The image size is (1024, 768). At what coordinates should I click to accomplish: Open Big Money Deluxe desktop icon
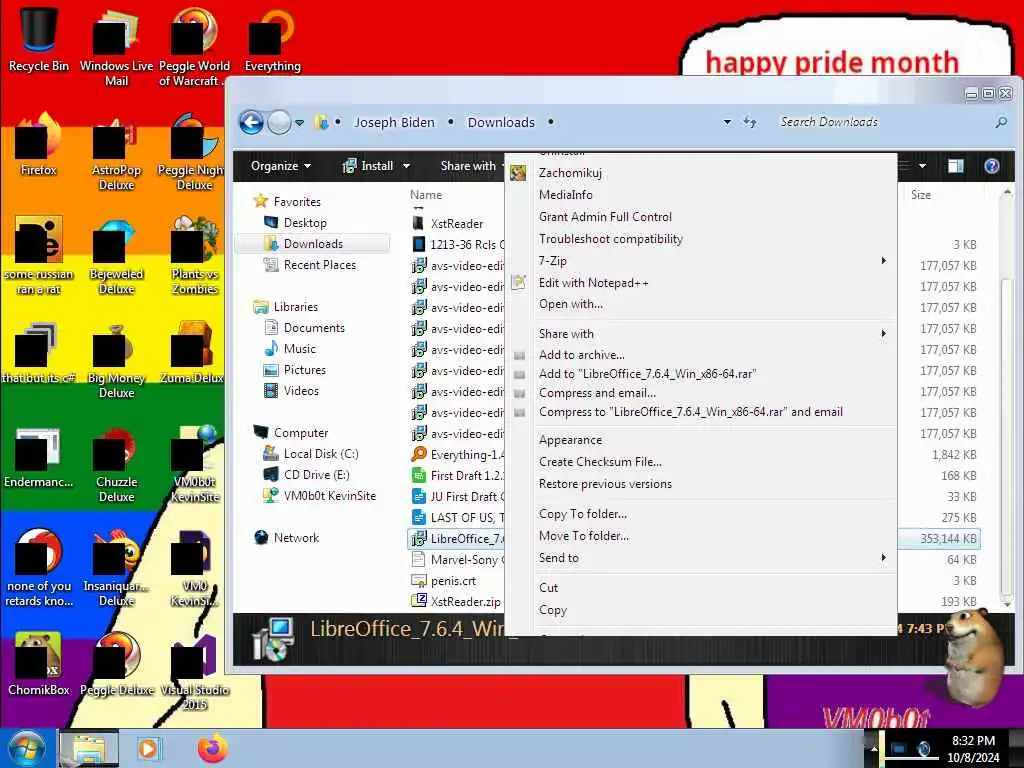point(116,360)
